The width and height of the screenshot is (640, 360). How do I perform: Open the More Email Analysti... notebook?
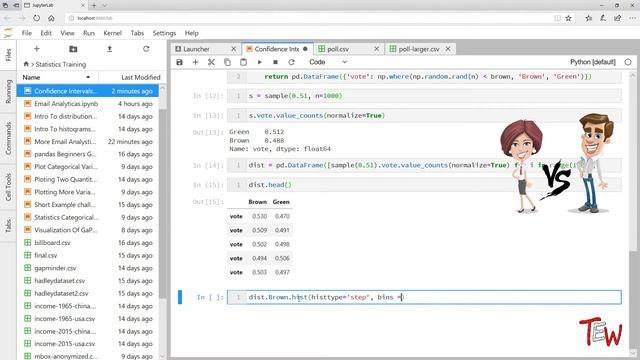pyautogui.click(x=88, y=142)
